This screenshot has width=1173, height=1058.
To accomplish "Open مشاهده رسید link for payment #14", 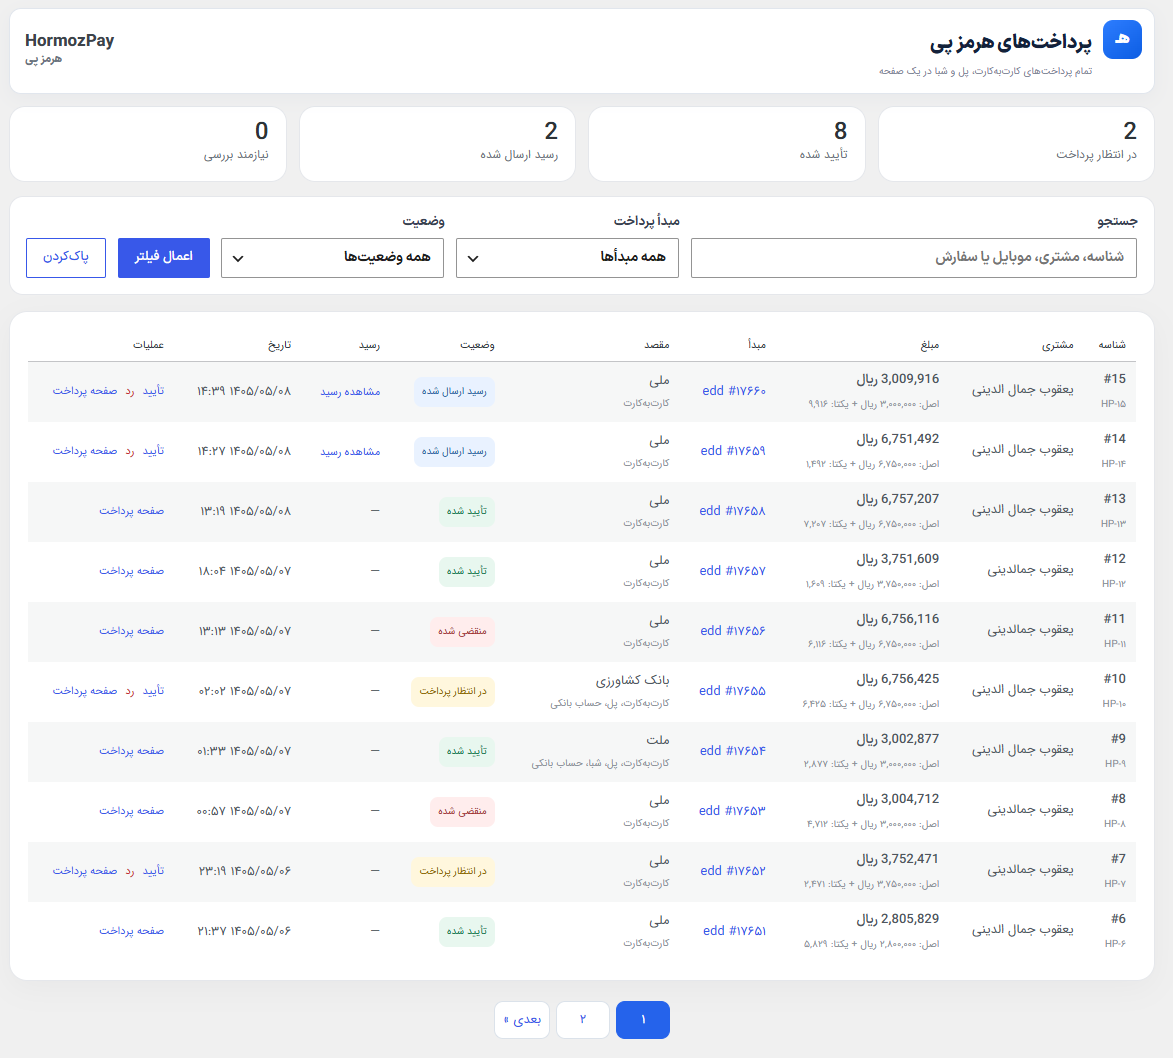I will (x=350, y=451).
